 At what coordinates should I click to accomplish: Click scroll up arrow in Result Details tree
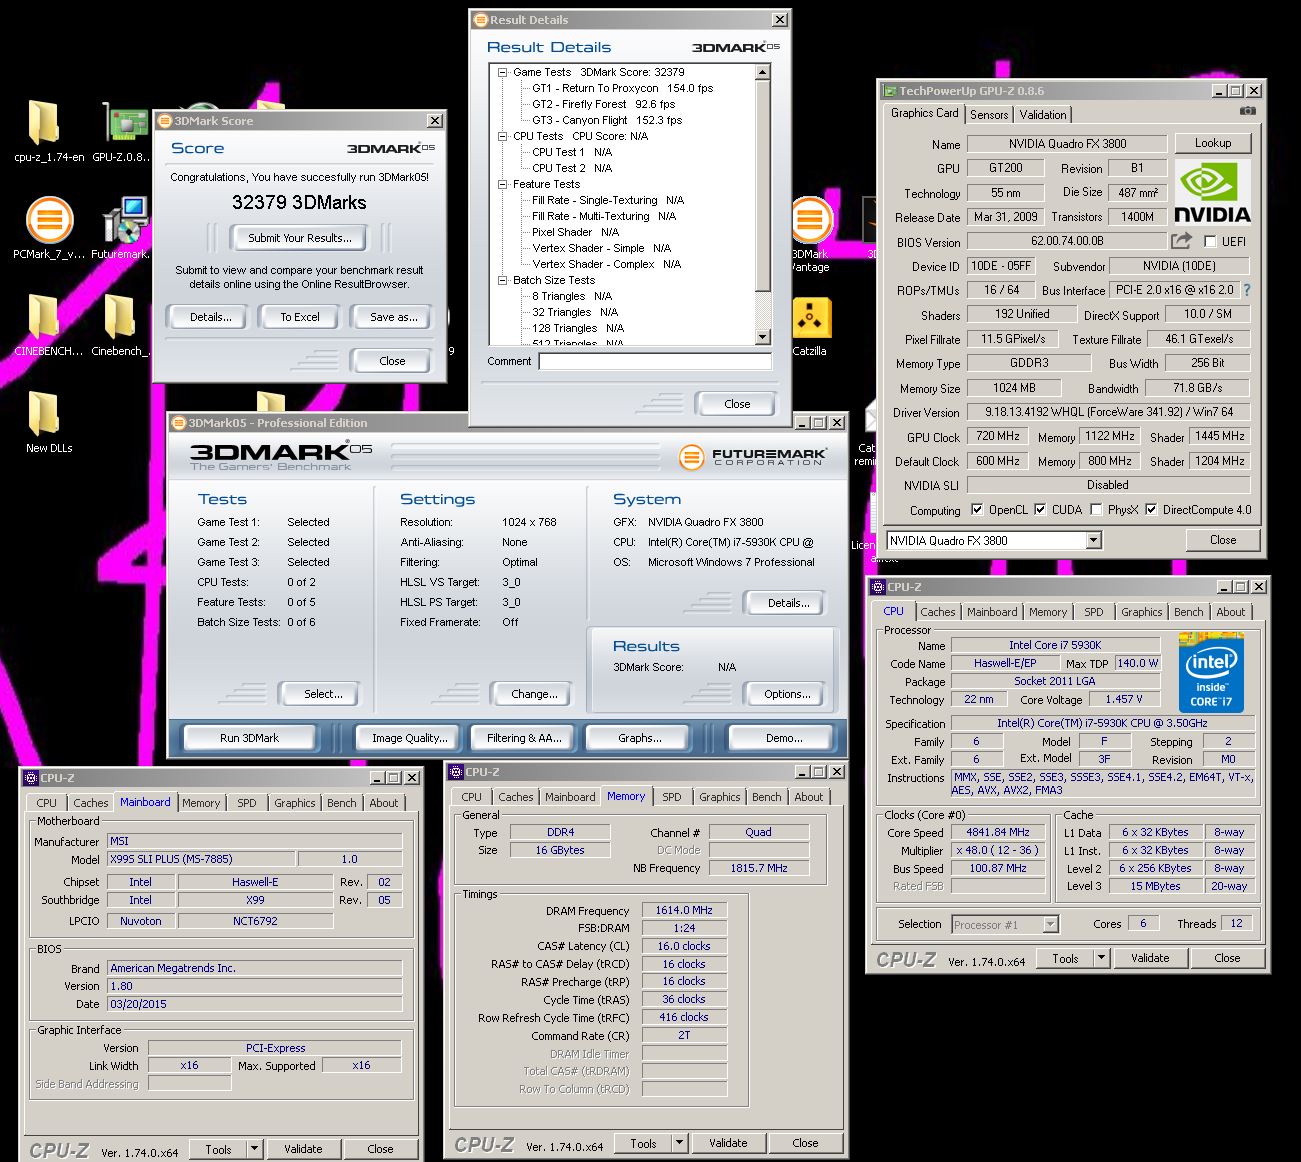point(763,72)
